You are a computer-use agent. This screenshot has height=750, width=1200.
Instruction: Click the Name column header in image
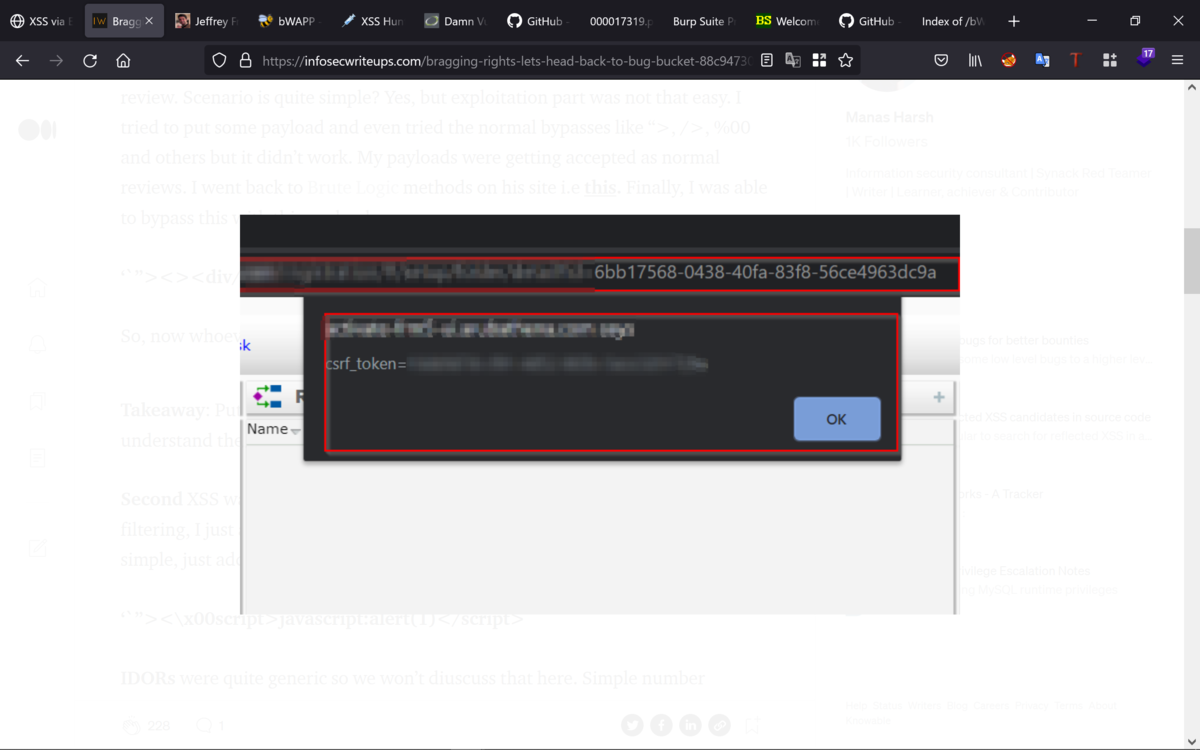(268, 429)
